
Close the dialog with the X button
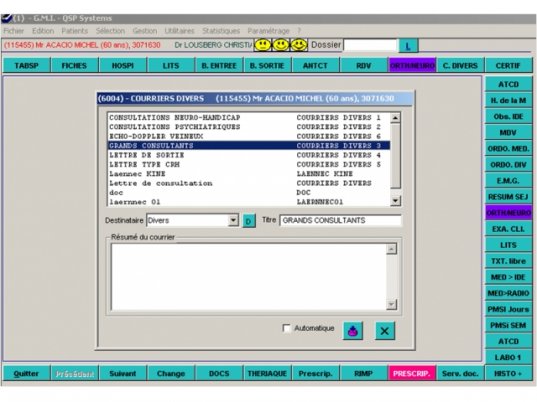(385, 331)
